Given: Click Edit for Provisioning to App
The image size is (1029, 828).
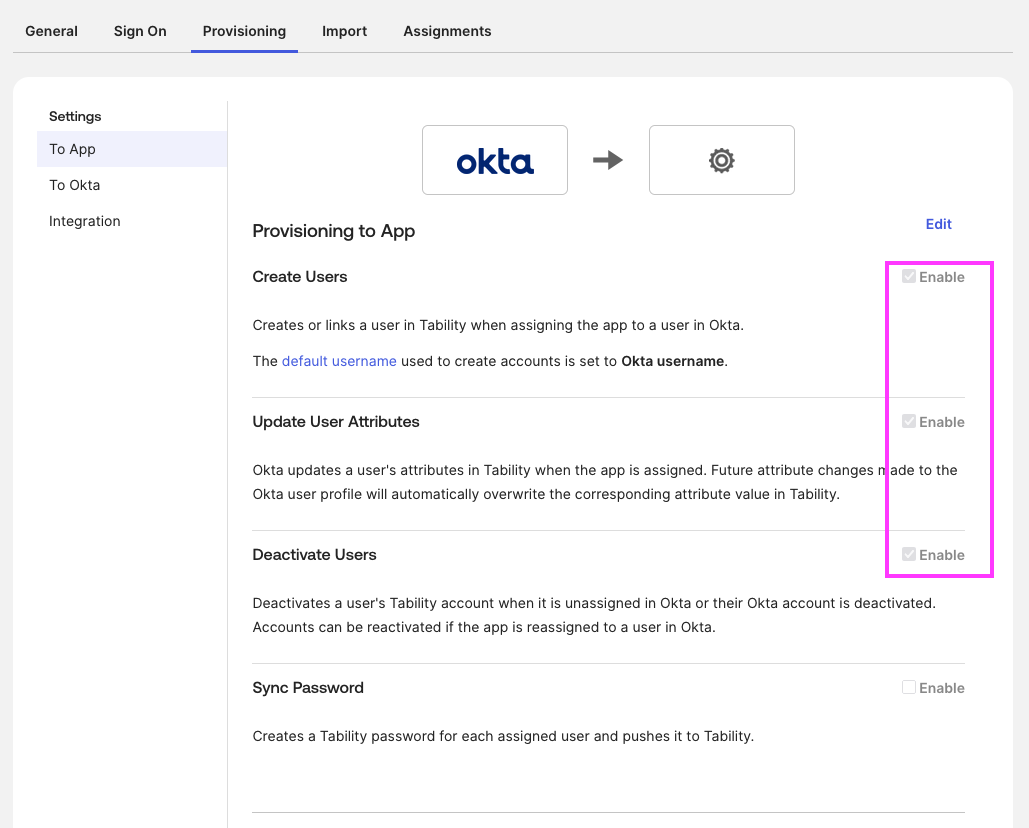Looking at the screenshot, I should click(938, 224).
